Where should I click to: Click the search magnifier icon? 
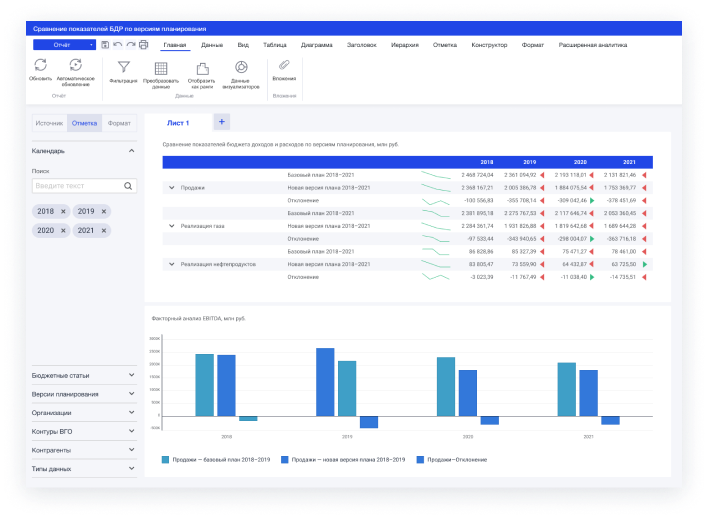point(128,186)
